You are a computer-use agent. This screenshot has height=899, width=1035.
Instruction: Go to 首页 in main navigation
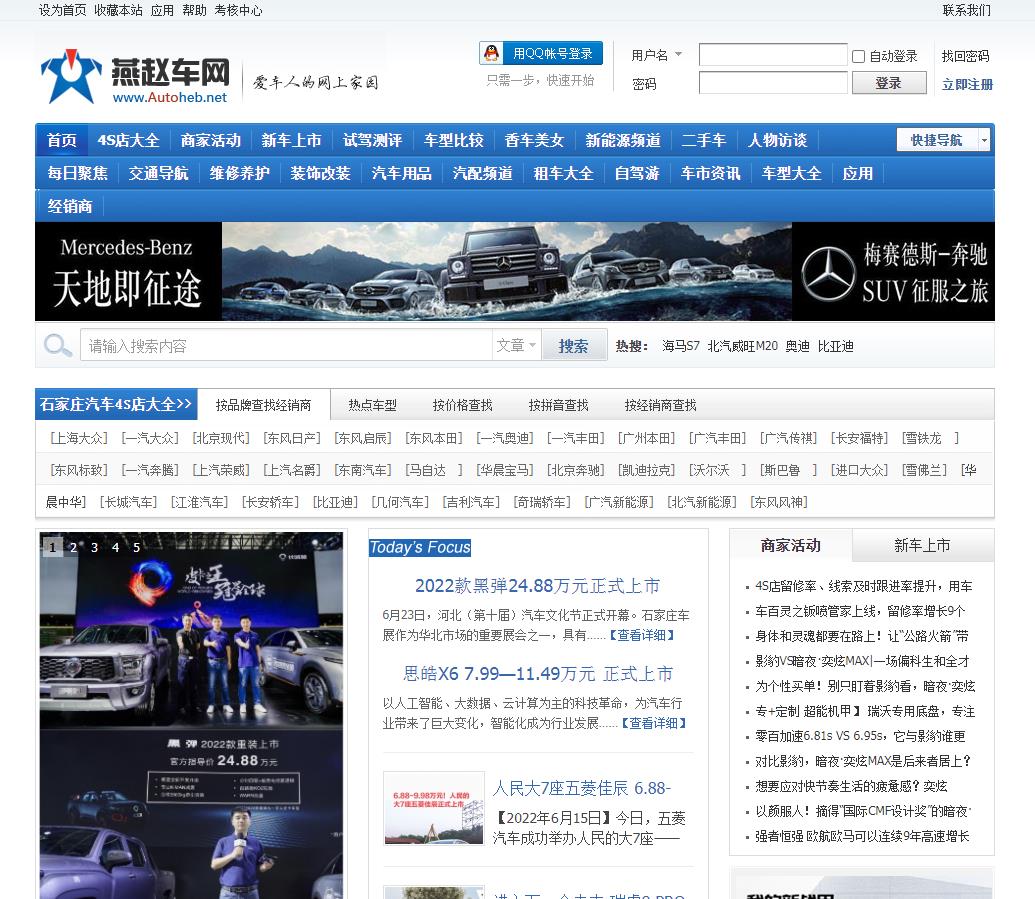pos(62,141)
